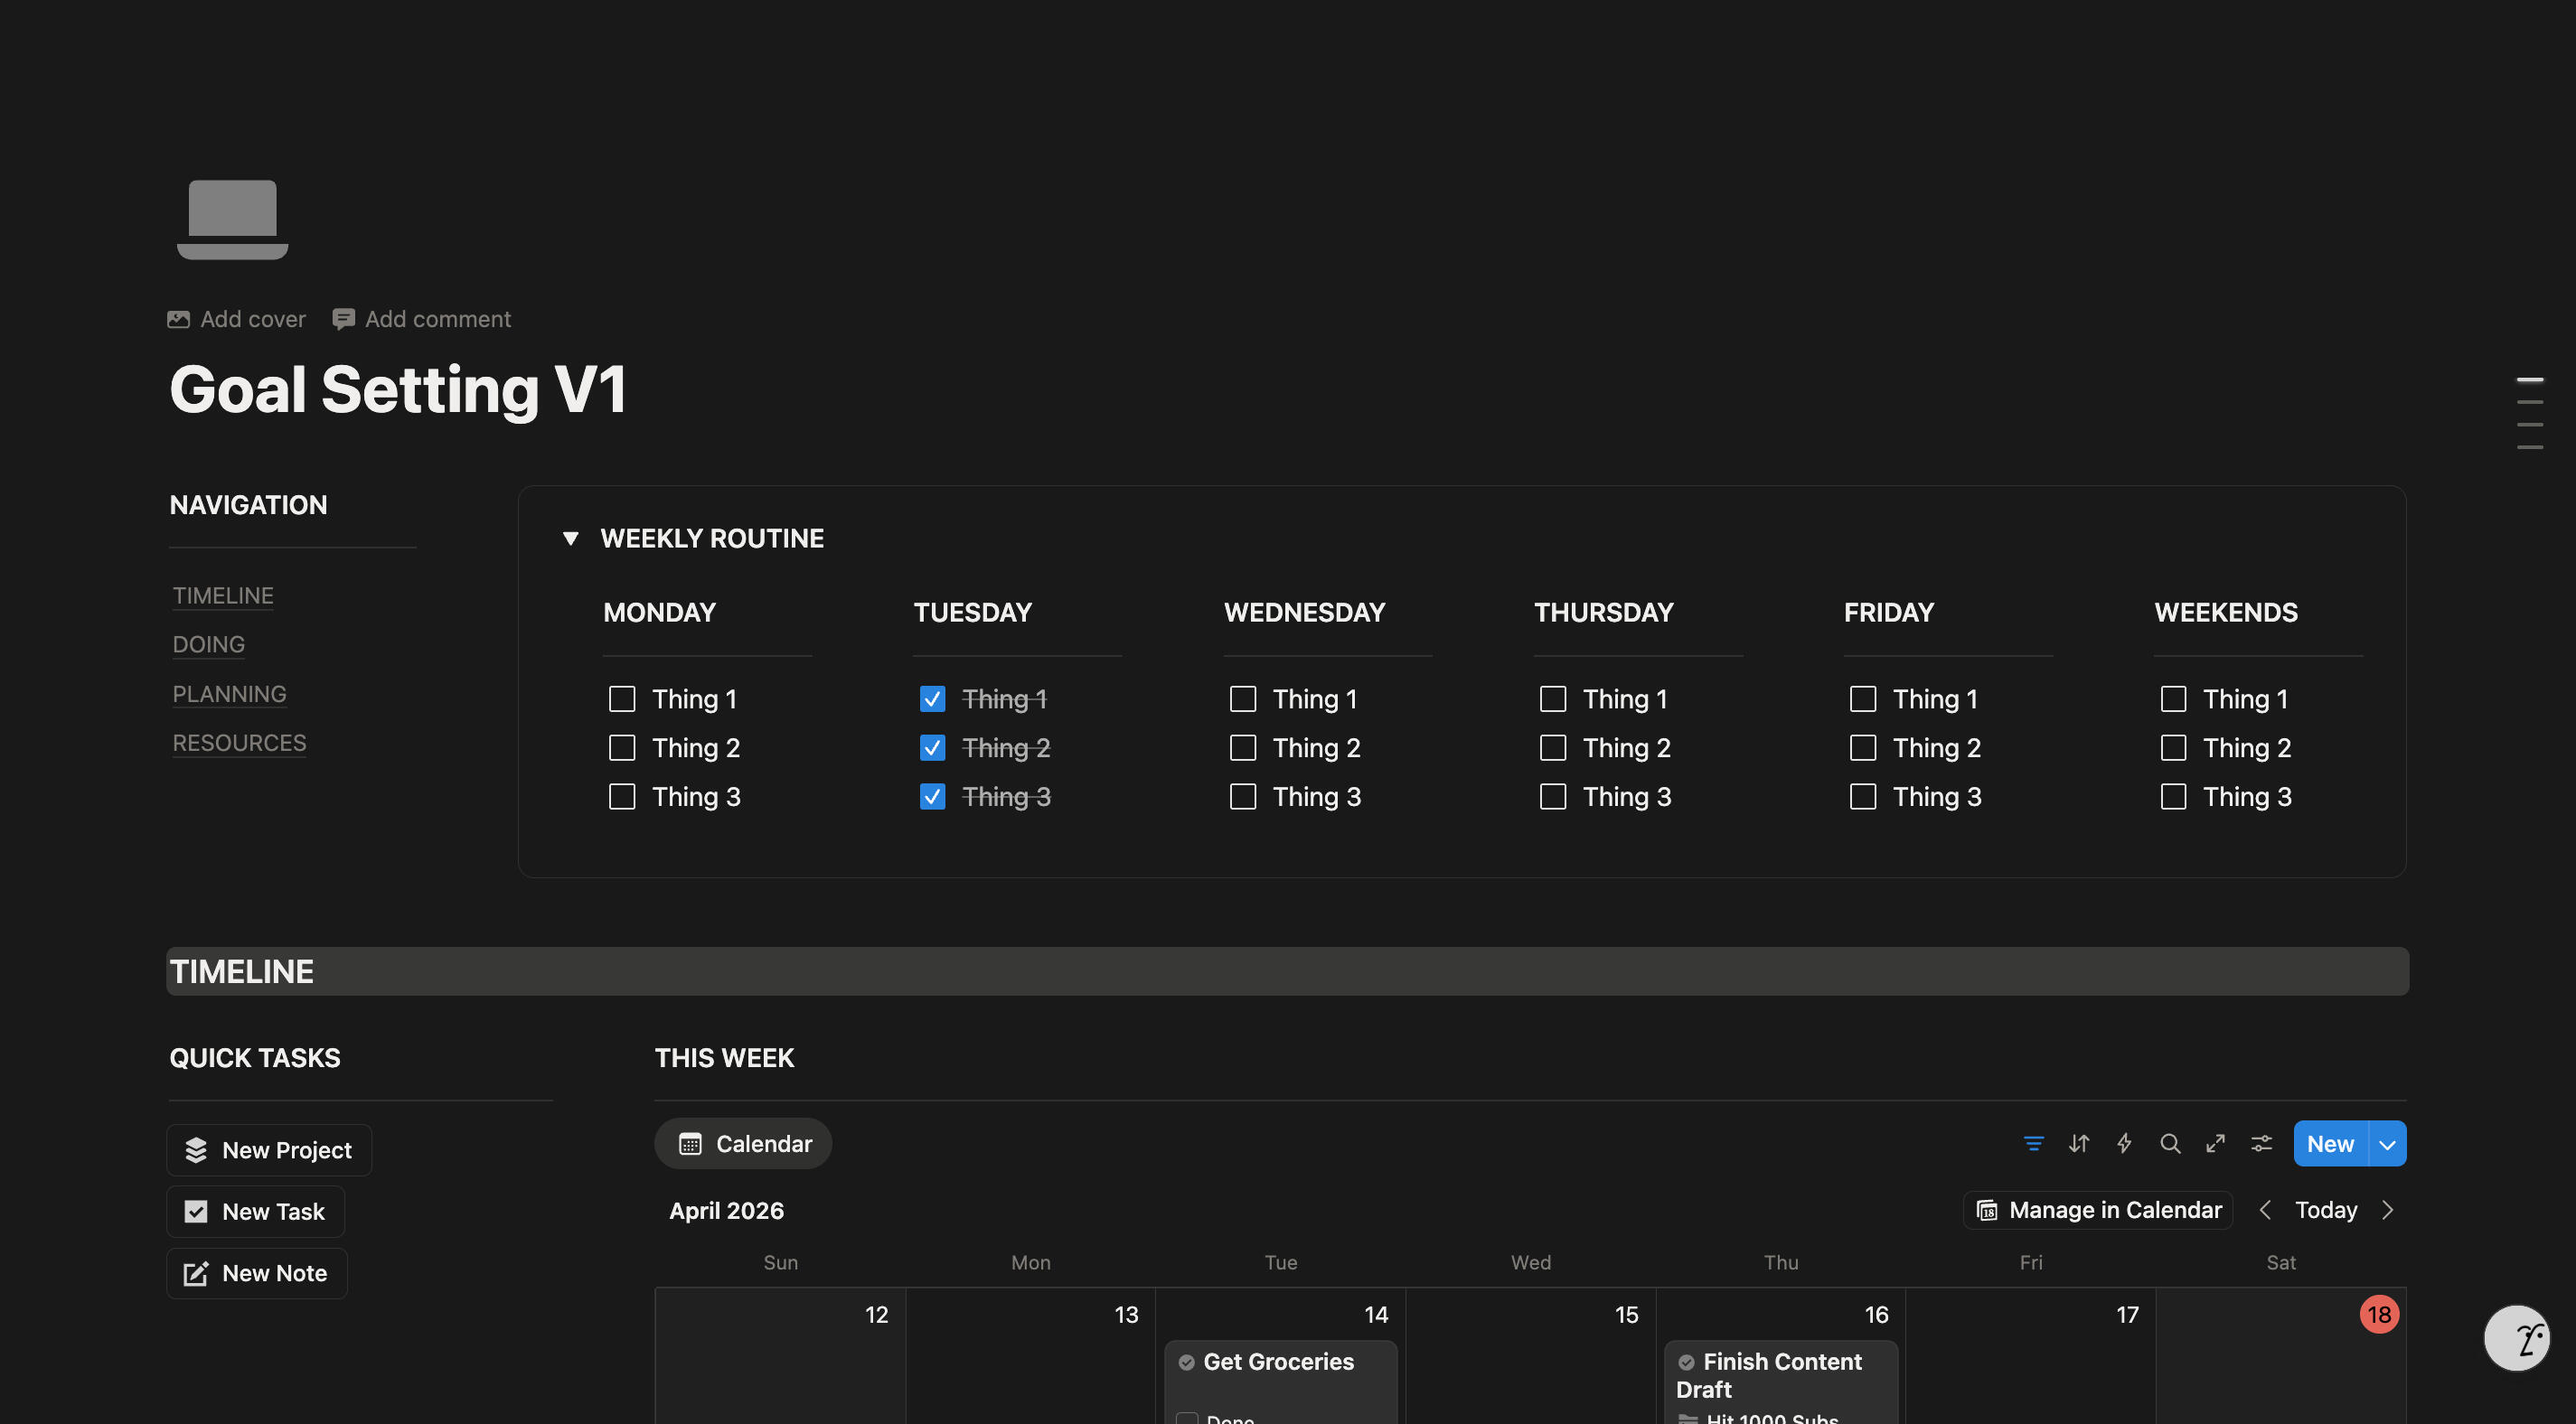The height and width of the screenshot is (1424, 2576).
Task: Open the AI assistant floating button
Action: tap(2516, 1337)
